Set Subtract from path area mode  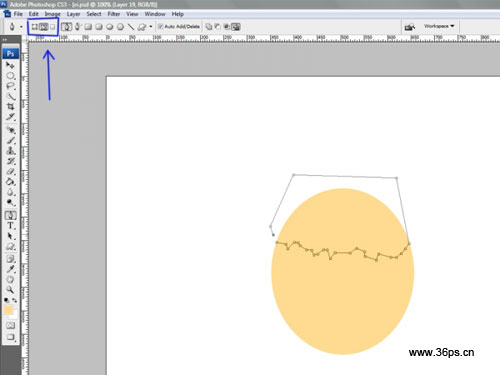click(217, 27)
